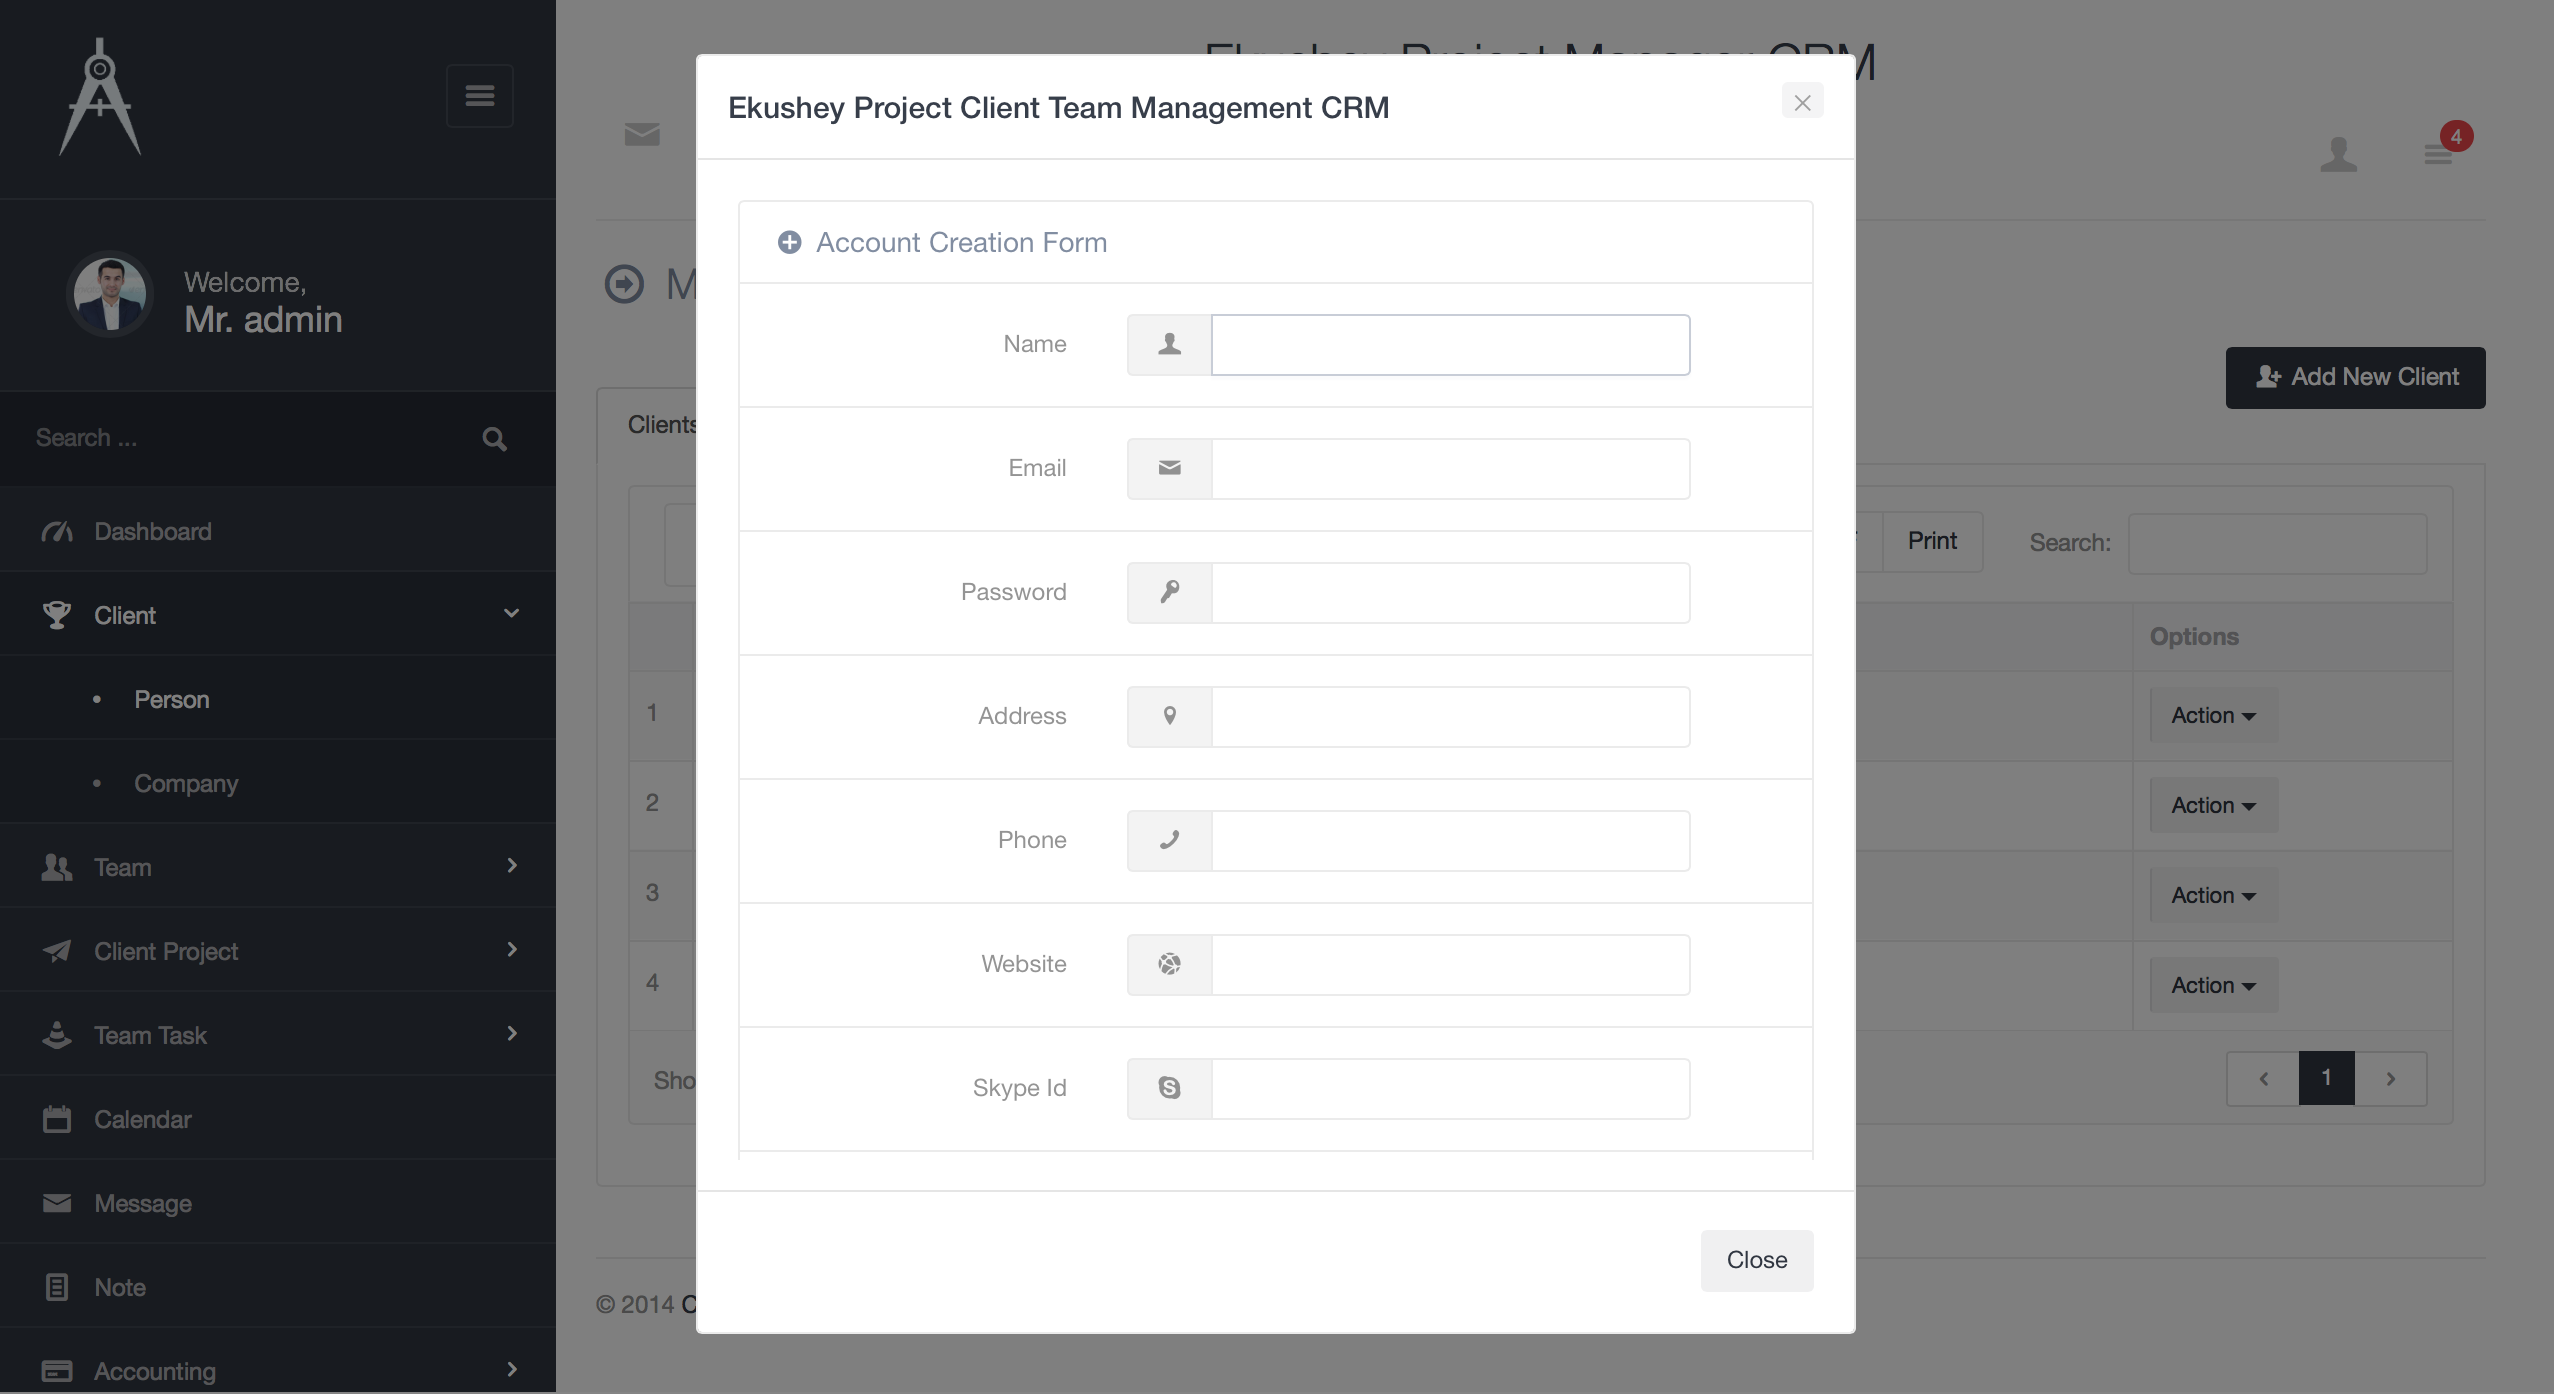Open the Calendar menu item

pos(142,1119)
